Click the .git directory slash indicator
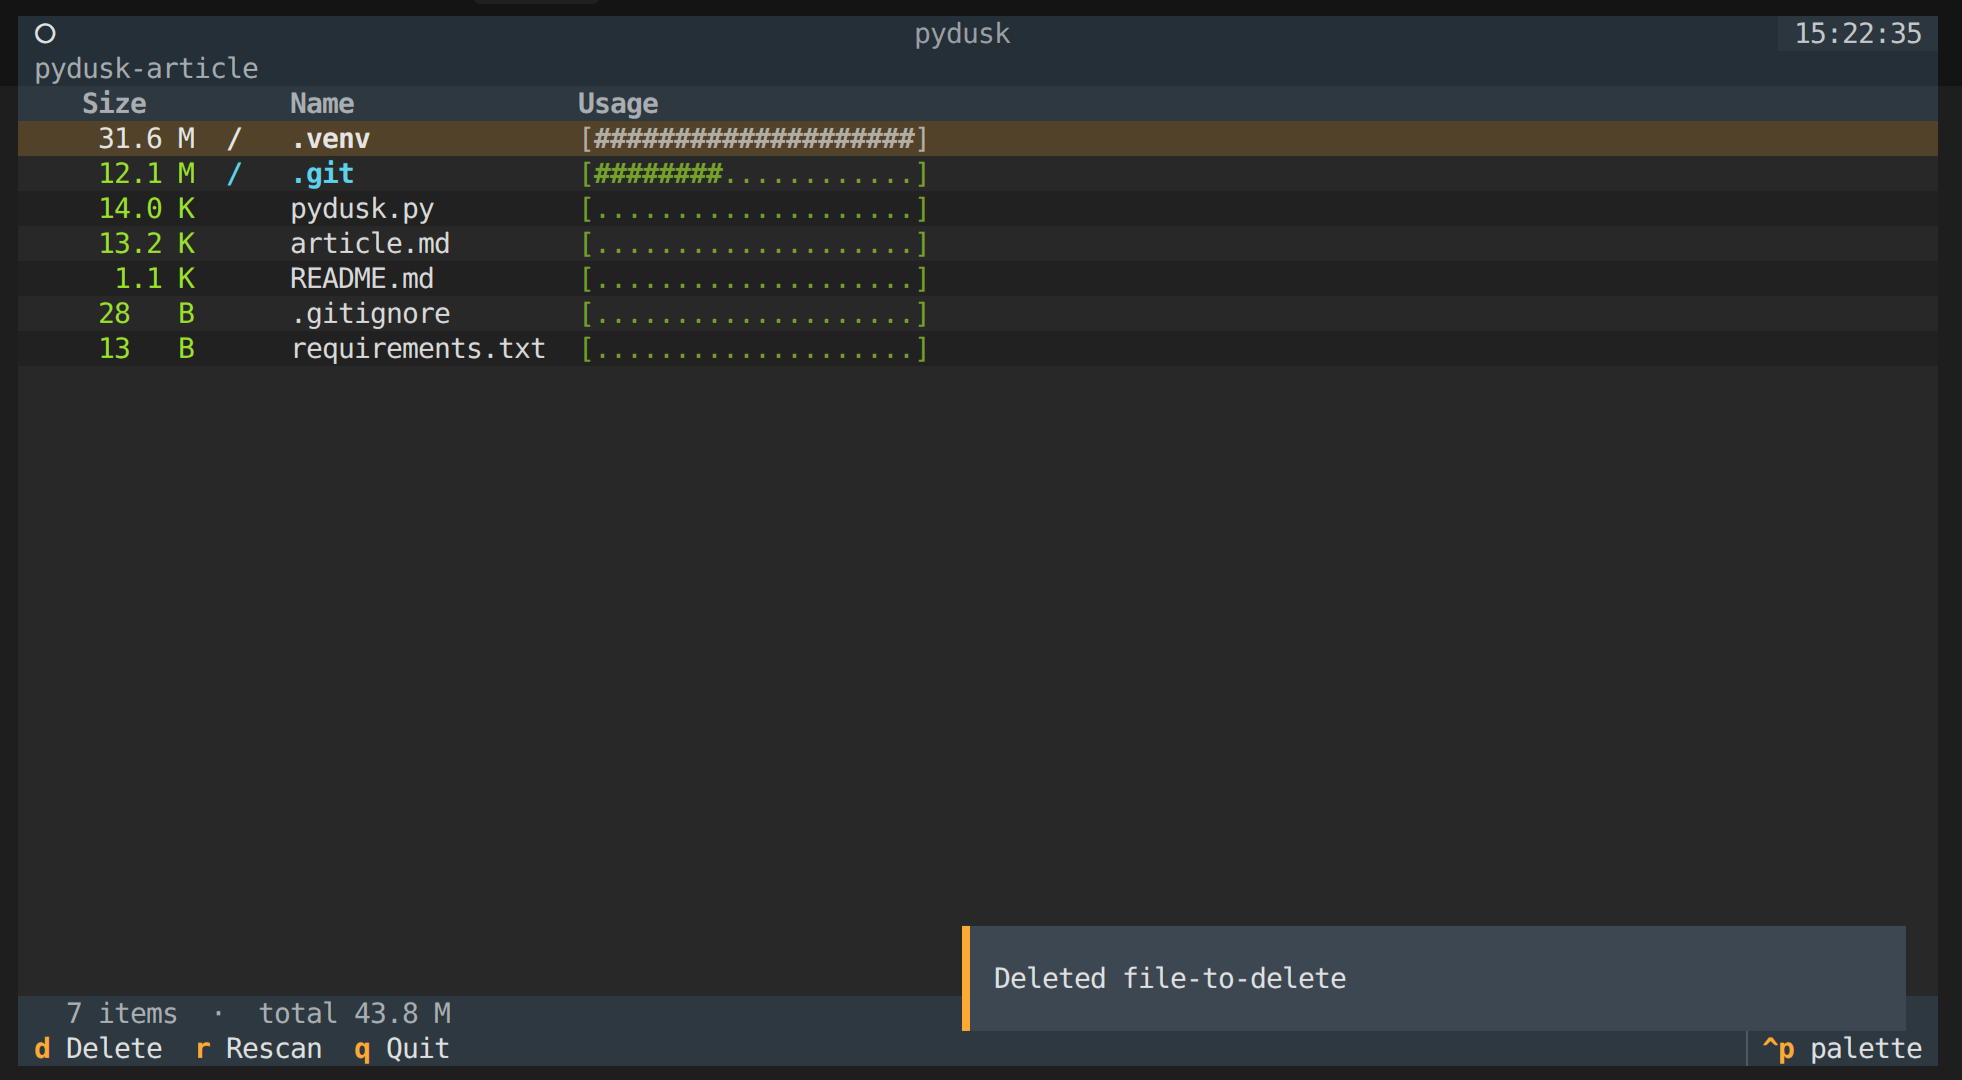Screen dimensions: 1962x1080 pos(234,174)
